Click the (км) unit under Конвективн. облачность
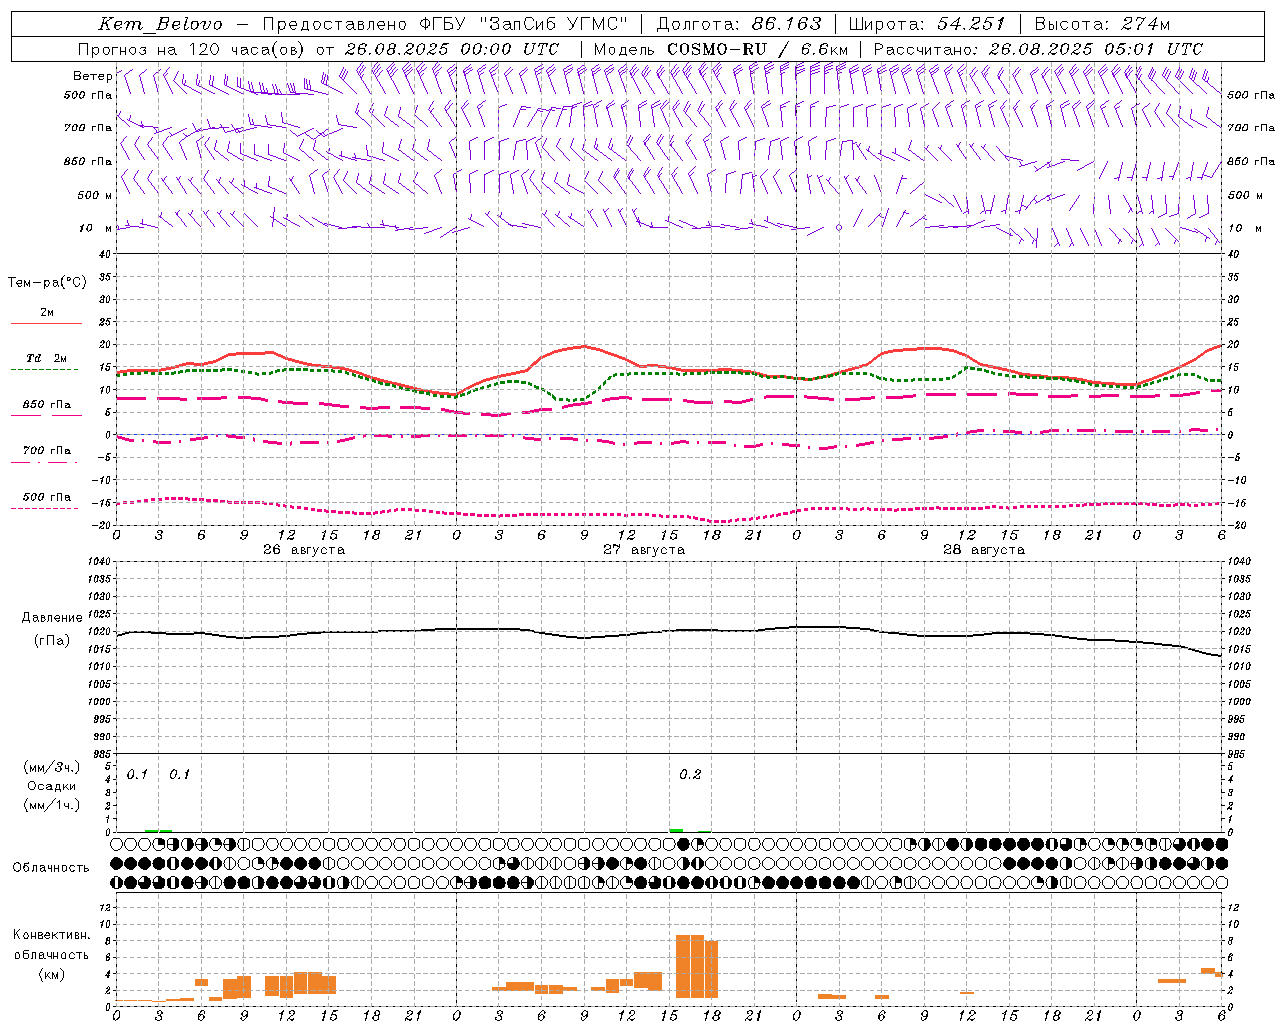The height and width of the screenshot is (1024, 1280). click(52, 974)
